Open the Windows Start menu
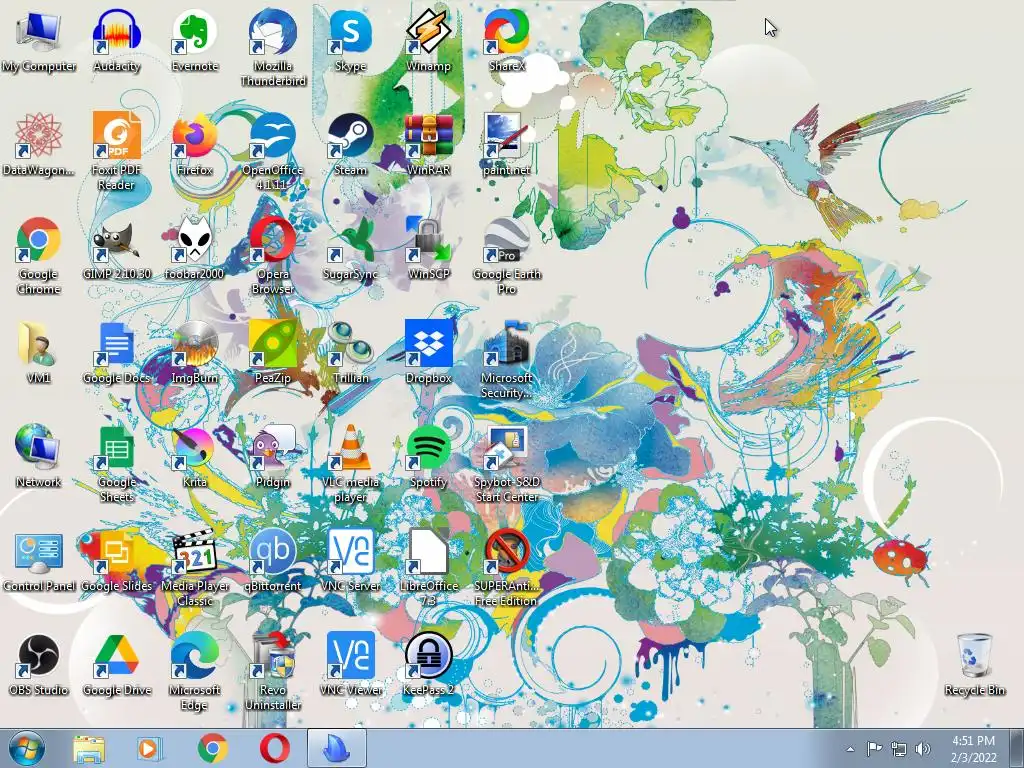The height and width of the screenshot is (768, 1024). [26, 748]
